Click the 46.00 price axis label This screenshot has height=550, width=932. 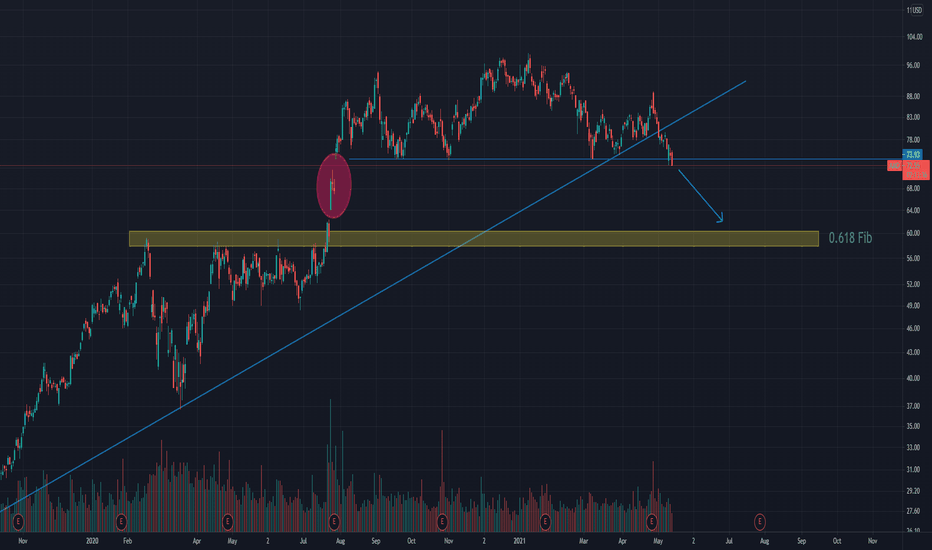[914, 328]
